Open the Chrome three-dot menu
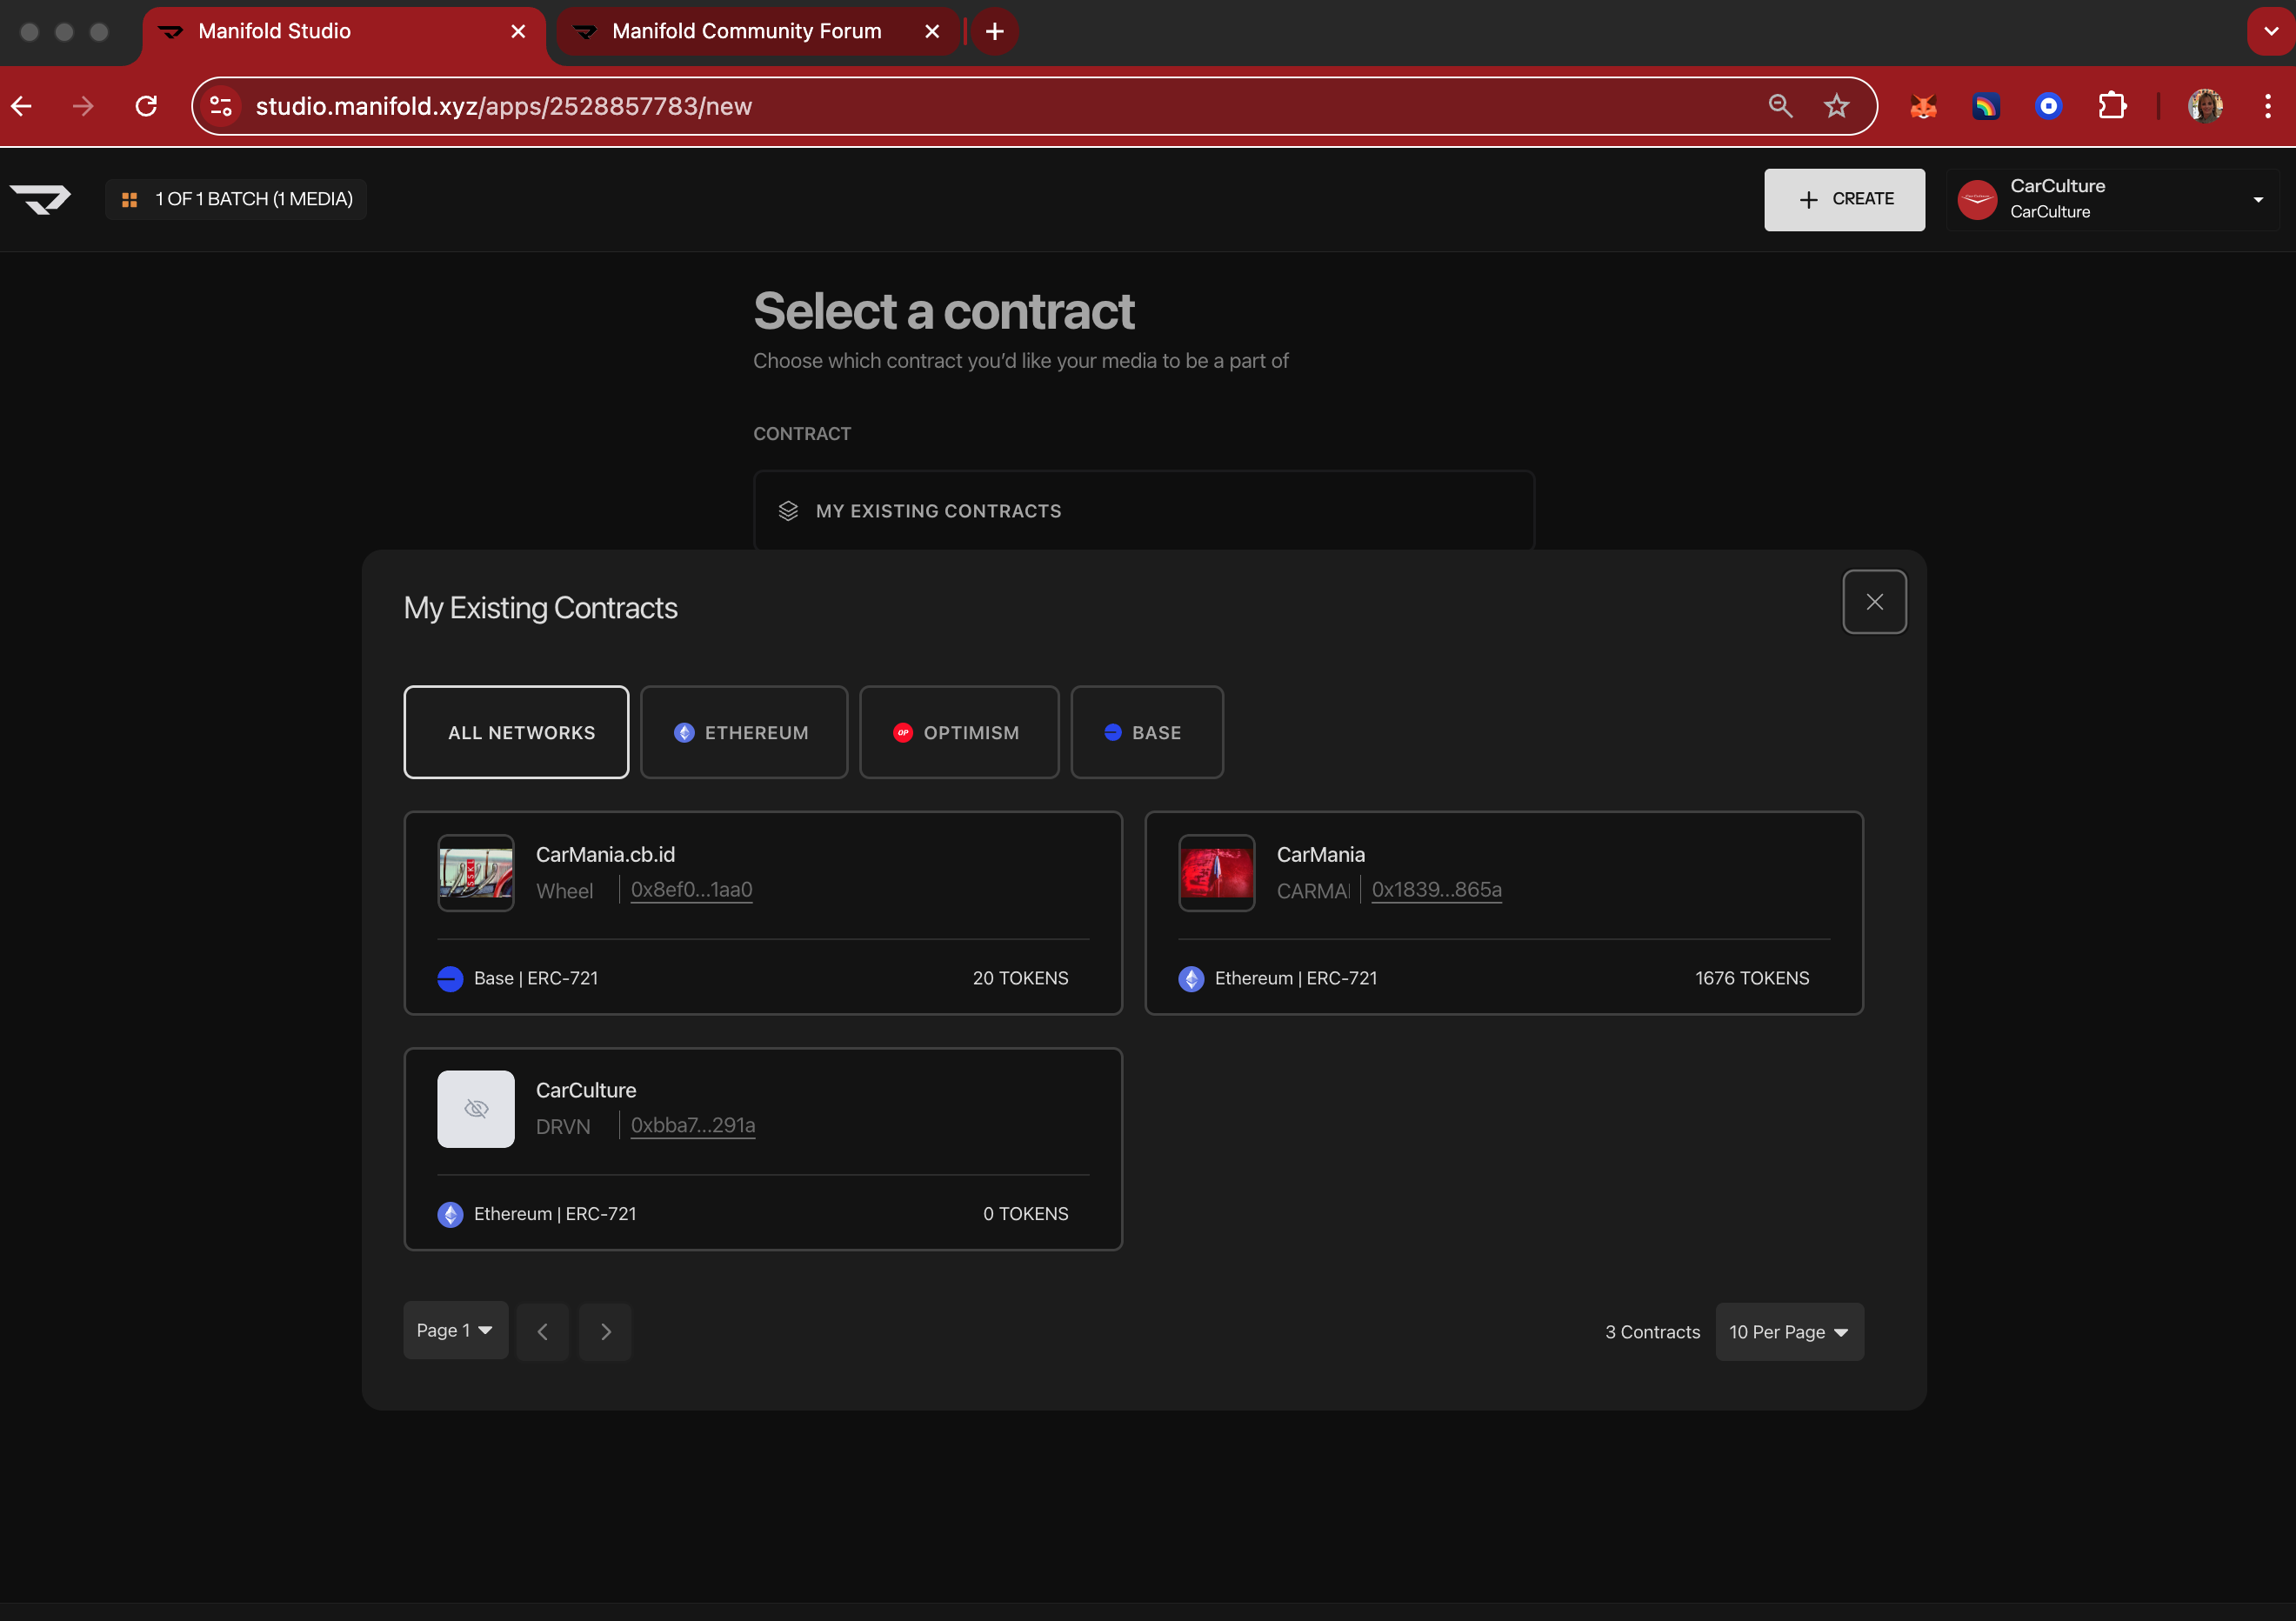Viewport: 2296px width, 1621px height. (x=2267, y=106)
